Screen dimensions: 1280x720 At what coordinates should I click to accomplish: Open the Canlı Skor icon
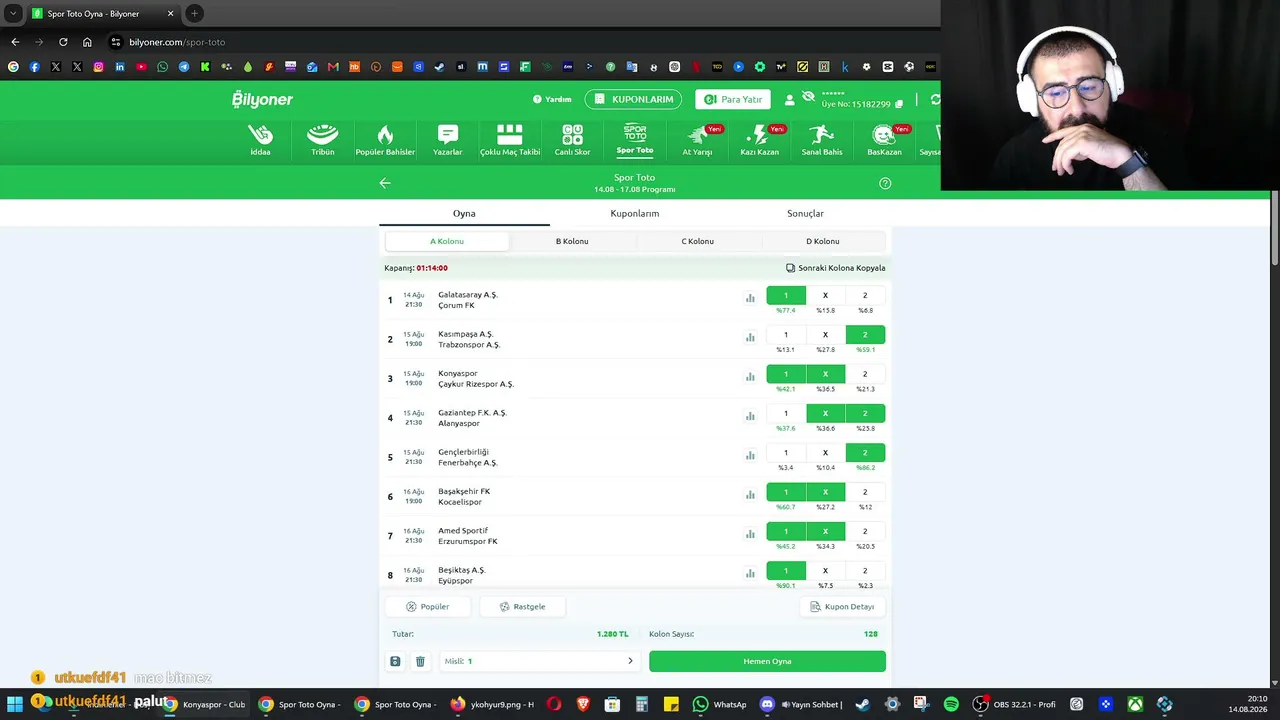pyautogui.click(x=572, y=140)
